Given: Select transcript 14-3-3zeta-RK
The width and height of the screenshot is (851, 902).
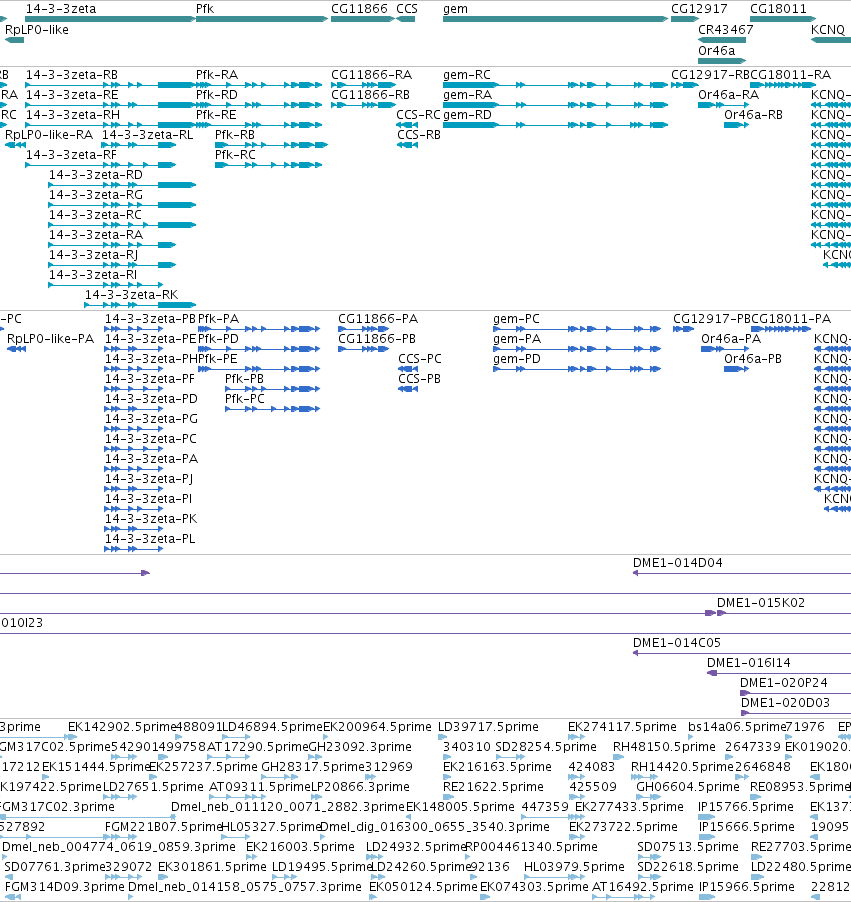Looking at the screenshot, I should click(x=132, y=295).
